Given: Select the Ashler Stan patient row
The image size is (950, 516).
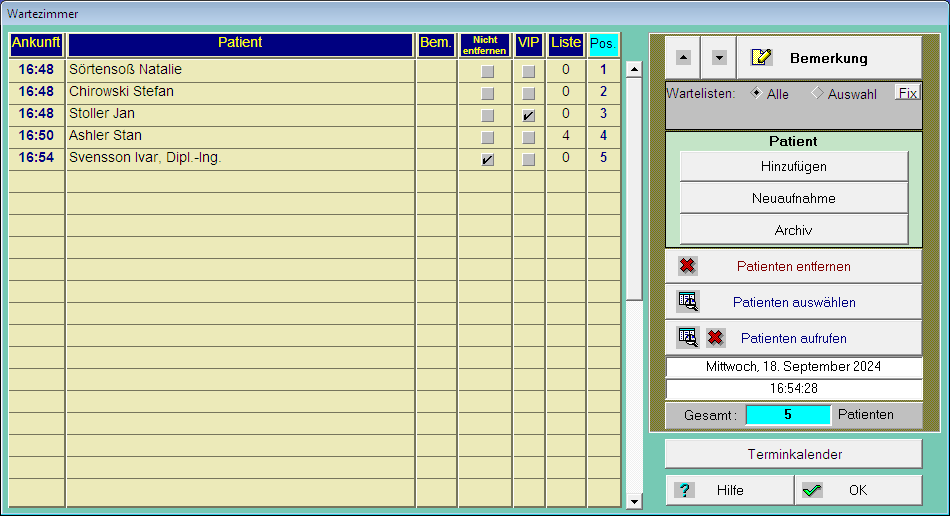Looking at the screenshot, I should click(x=240, y=136).
